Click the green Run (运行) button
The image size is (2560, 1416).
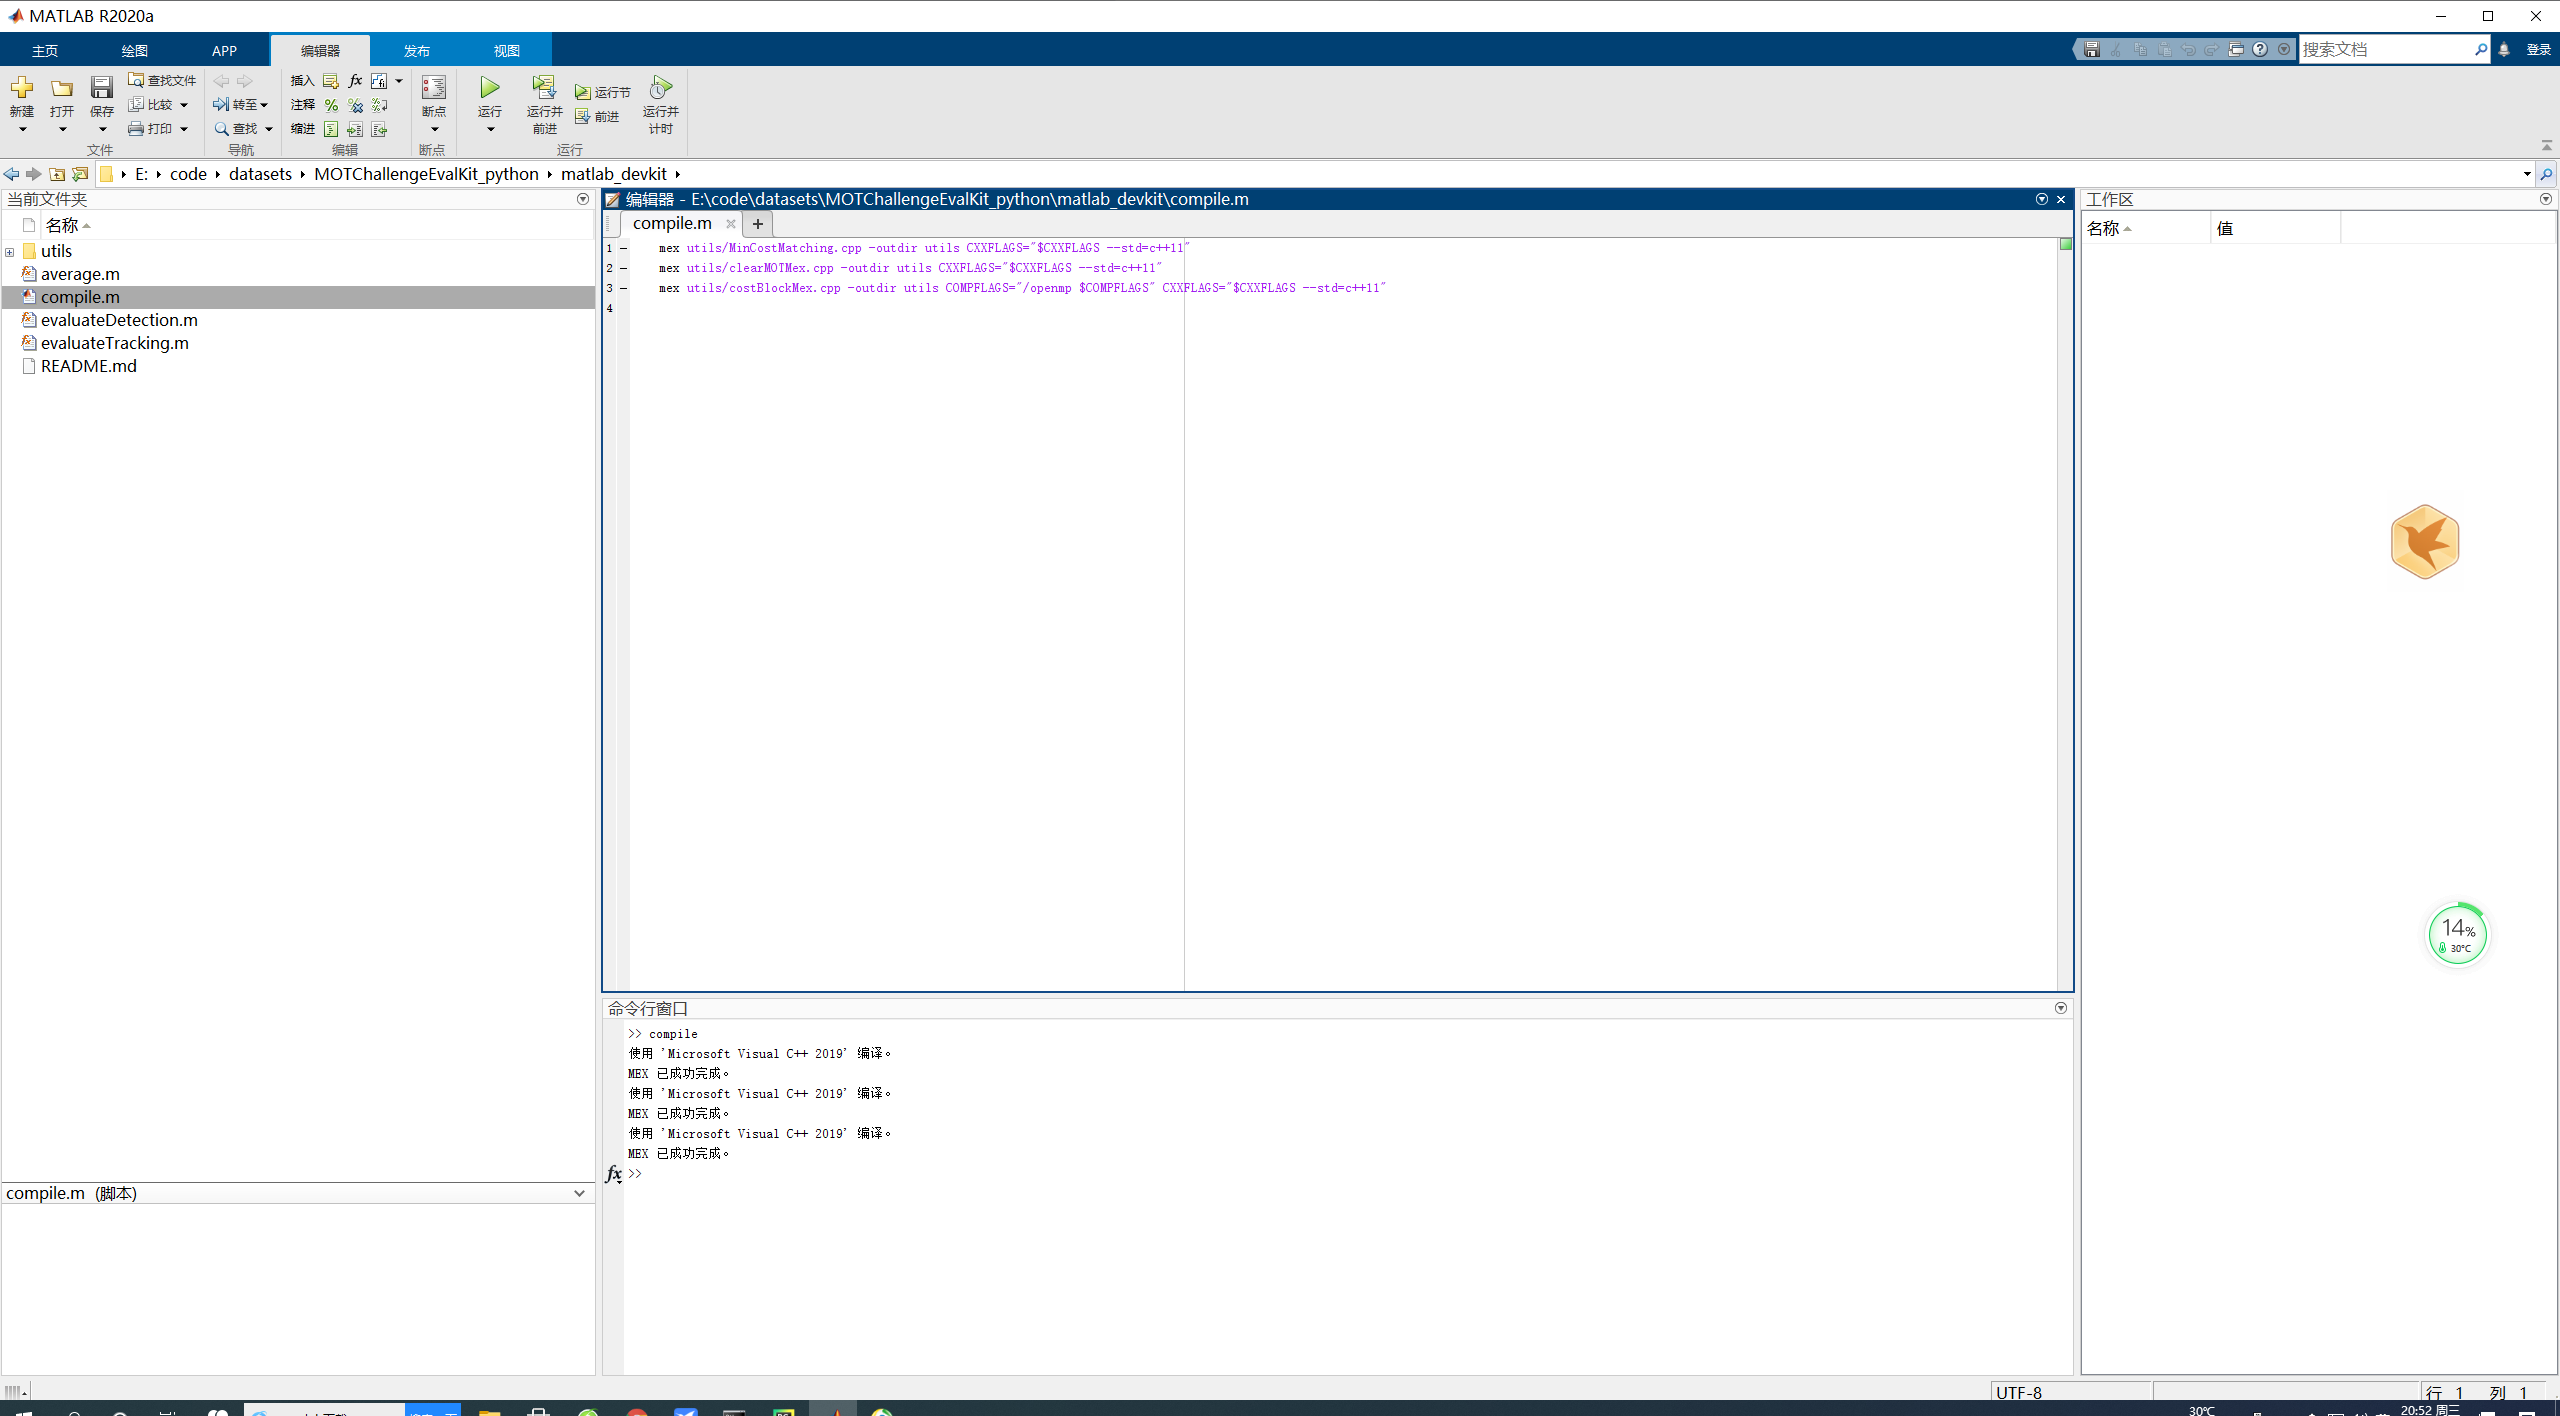pyautogui.click(x=489, y=88)
